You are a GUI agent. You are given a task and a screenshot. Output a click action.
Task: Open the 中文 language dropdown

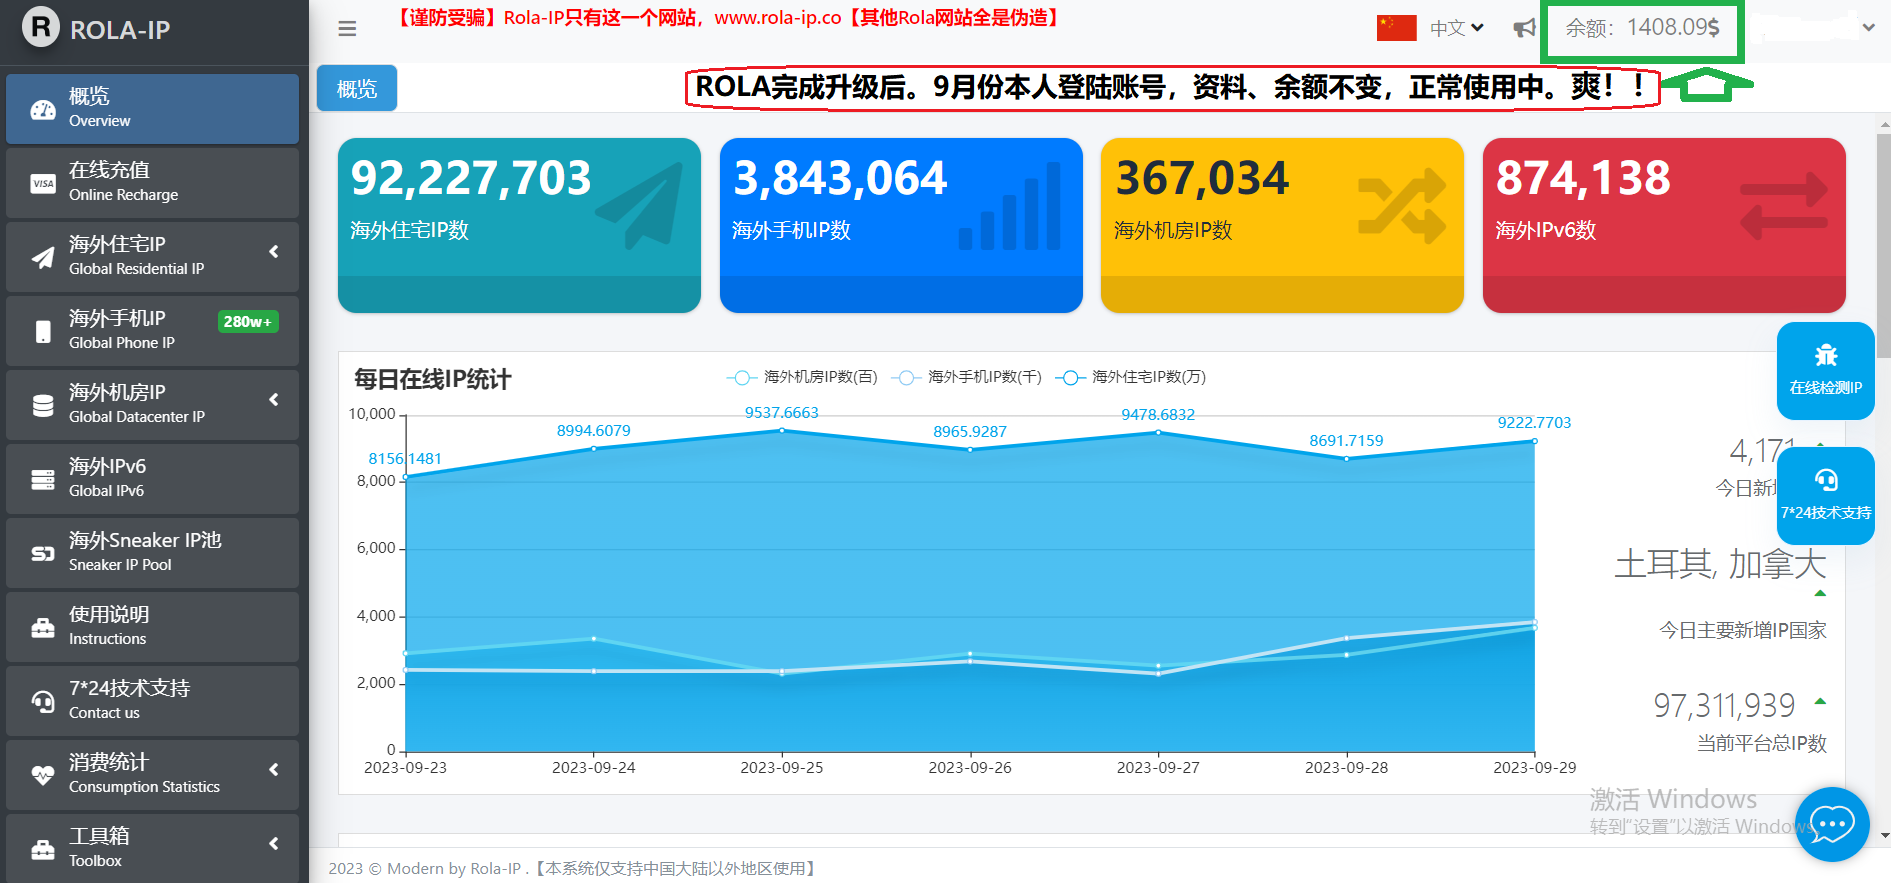(1457, 28)
